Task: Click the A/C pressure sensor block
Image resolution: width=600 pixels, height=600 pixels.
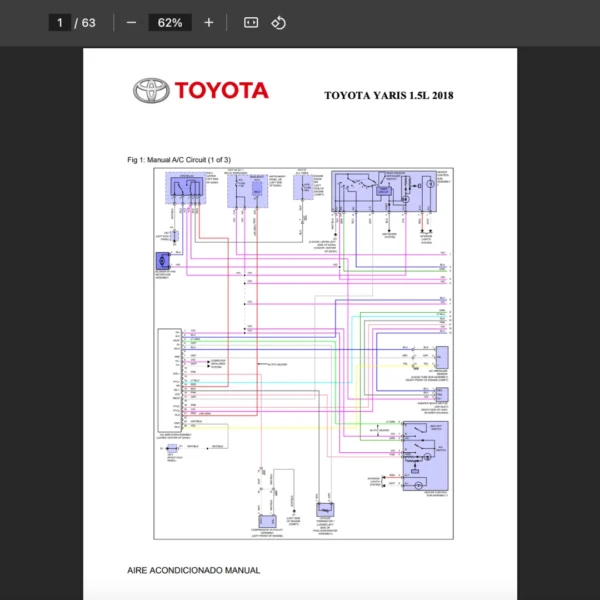Action: 441,358
